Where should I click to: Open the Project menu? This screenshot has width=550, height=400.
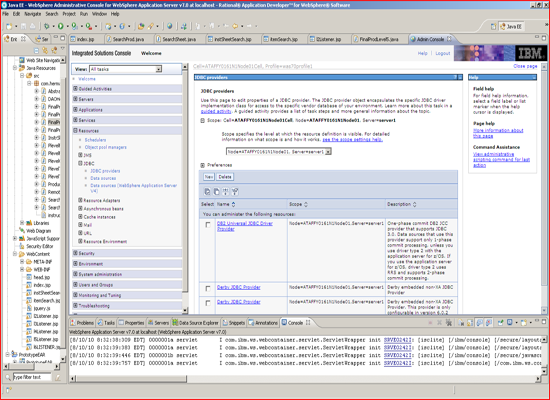pos(69,14)
